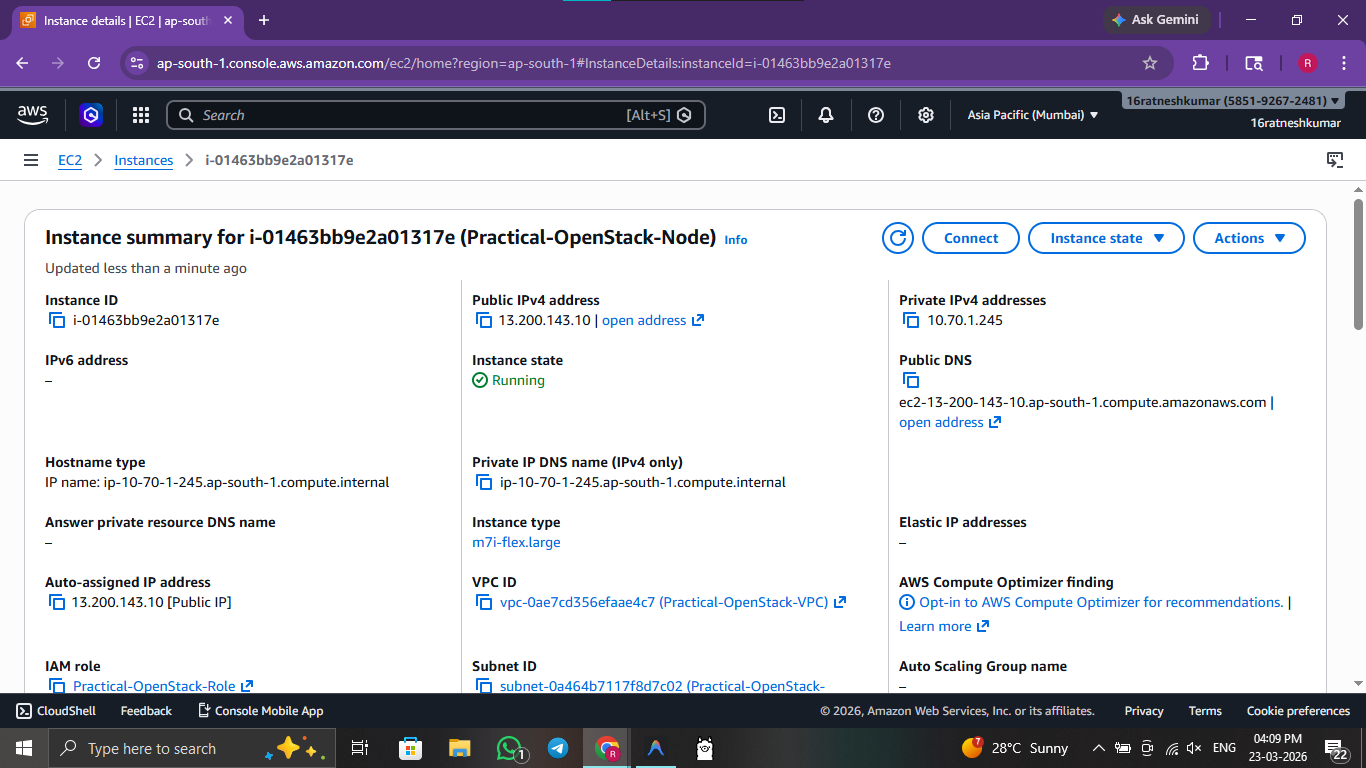Copy the VPC ID
1366x768 pixels.
[x=484, y=602]
